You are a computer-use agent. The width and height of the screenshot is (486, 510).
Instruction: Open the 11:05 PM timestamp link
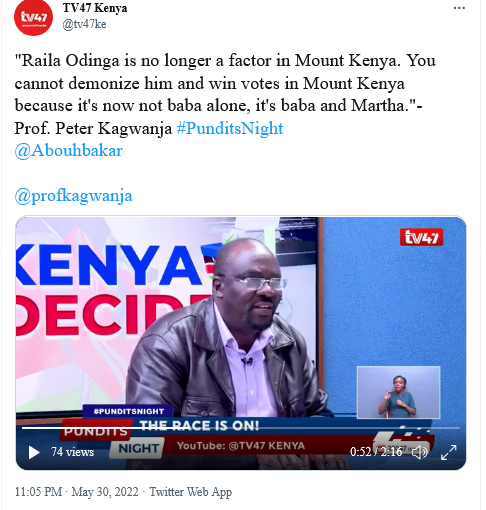coord(38,492)
